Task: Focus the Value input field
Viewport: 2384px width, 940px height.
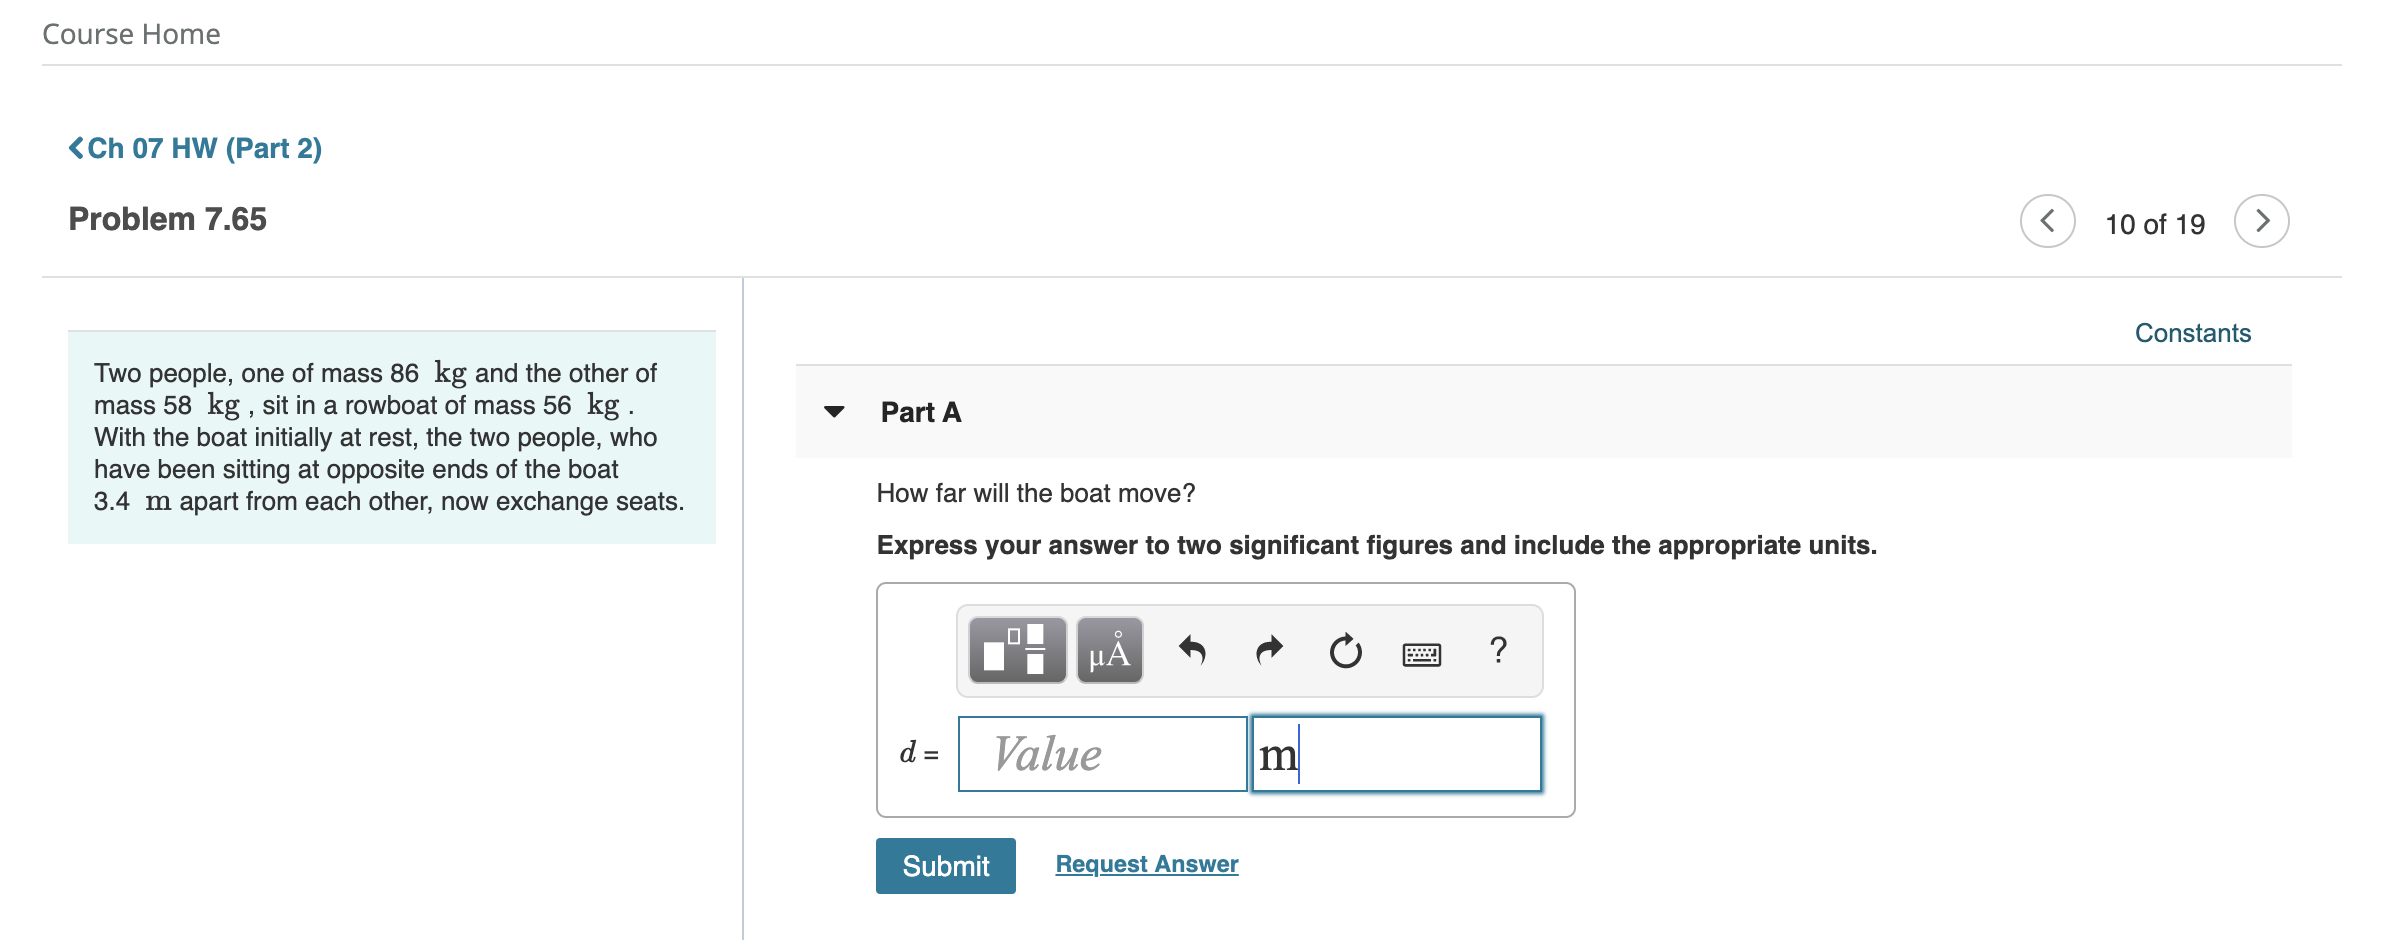Action: 1102,754
